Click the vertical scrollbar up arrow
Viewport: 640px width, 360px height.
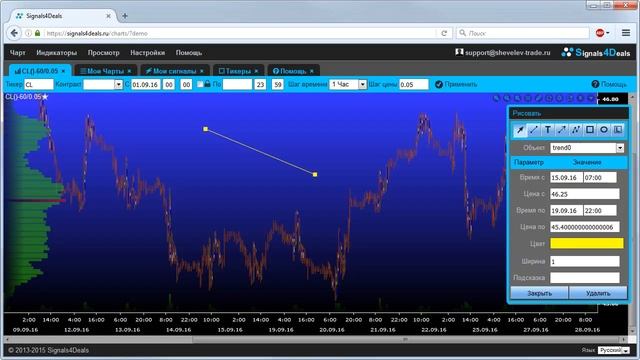(633, 98)
